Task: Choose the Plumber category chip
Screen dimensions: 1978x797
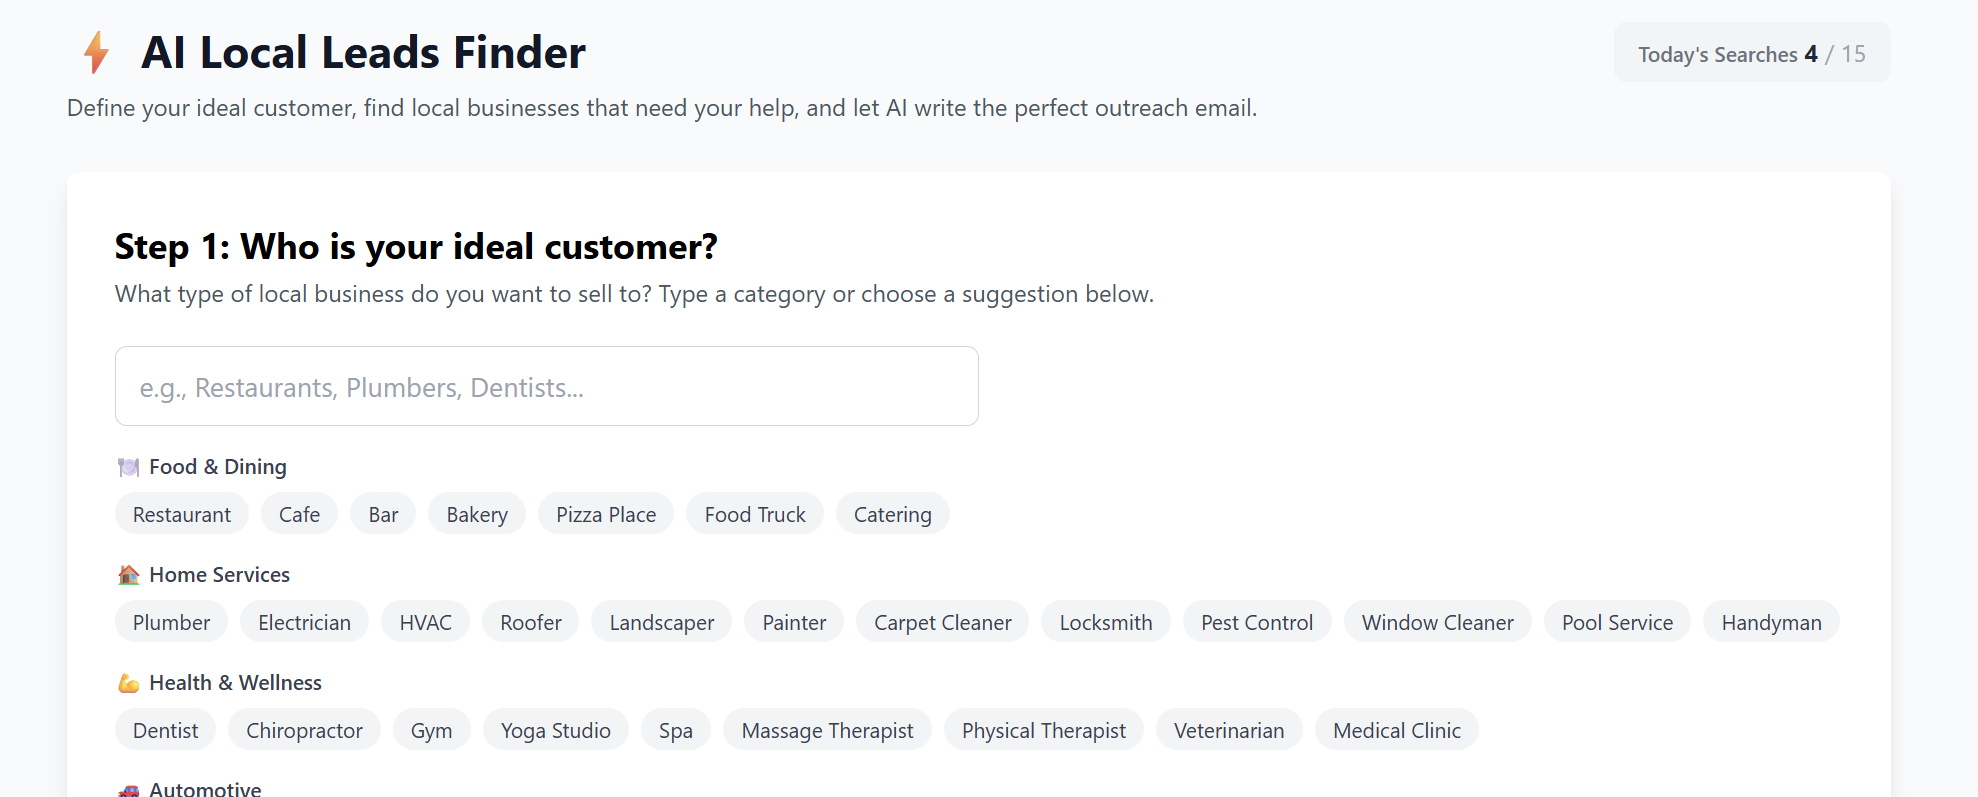Action: pyautogui.click(x=171, y=622)
